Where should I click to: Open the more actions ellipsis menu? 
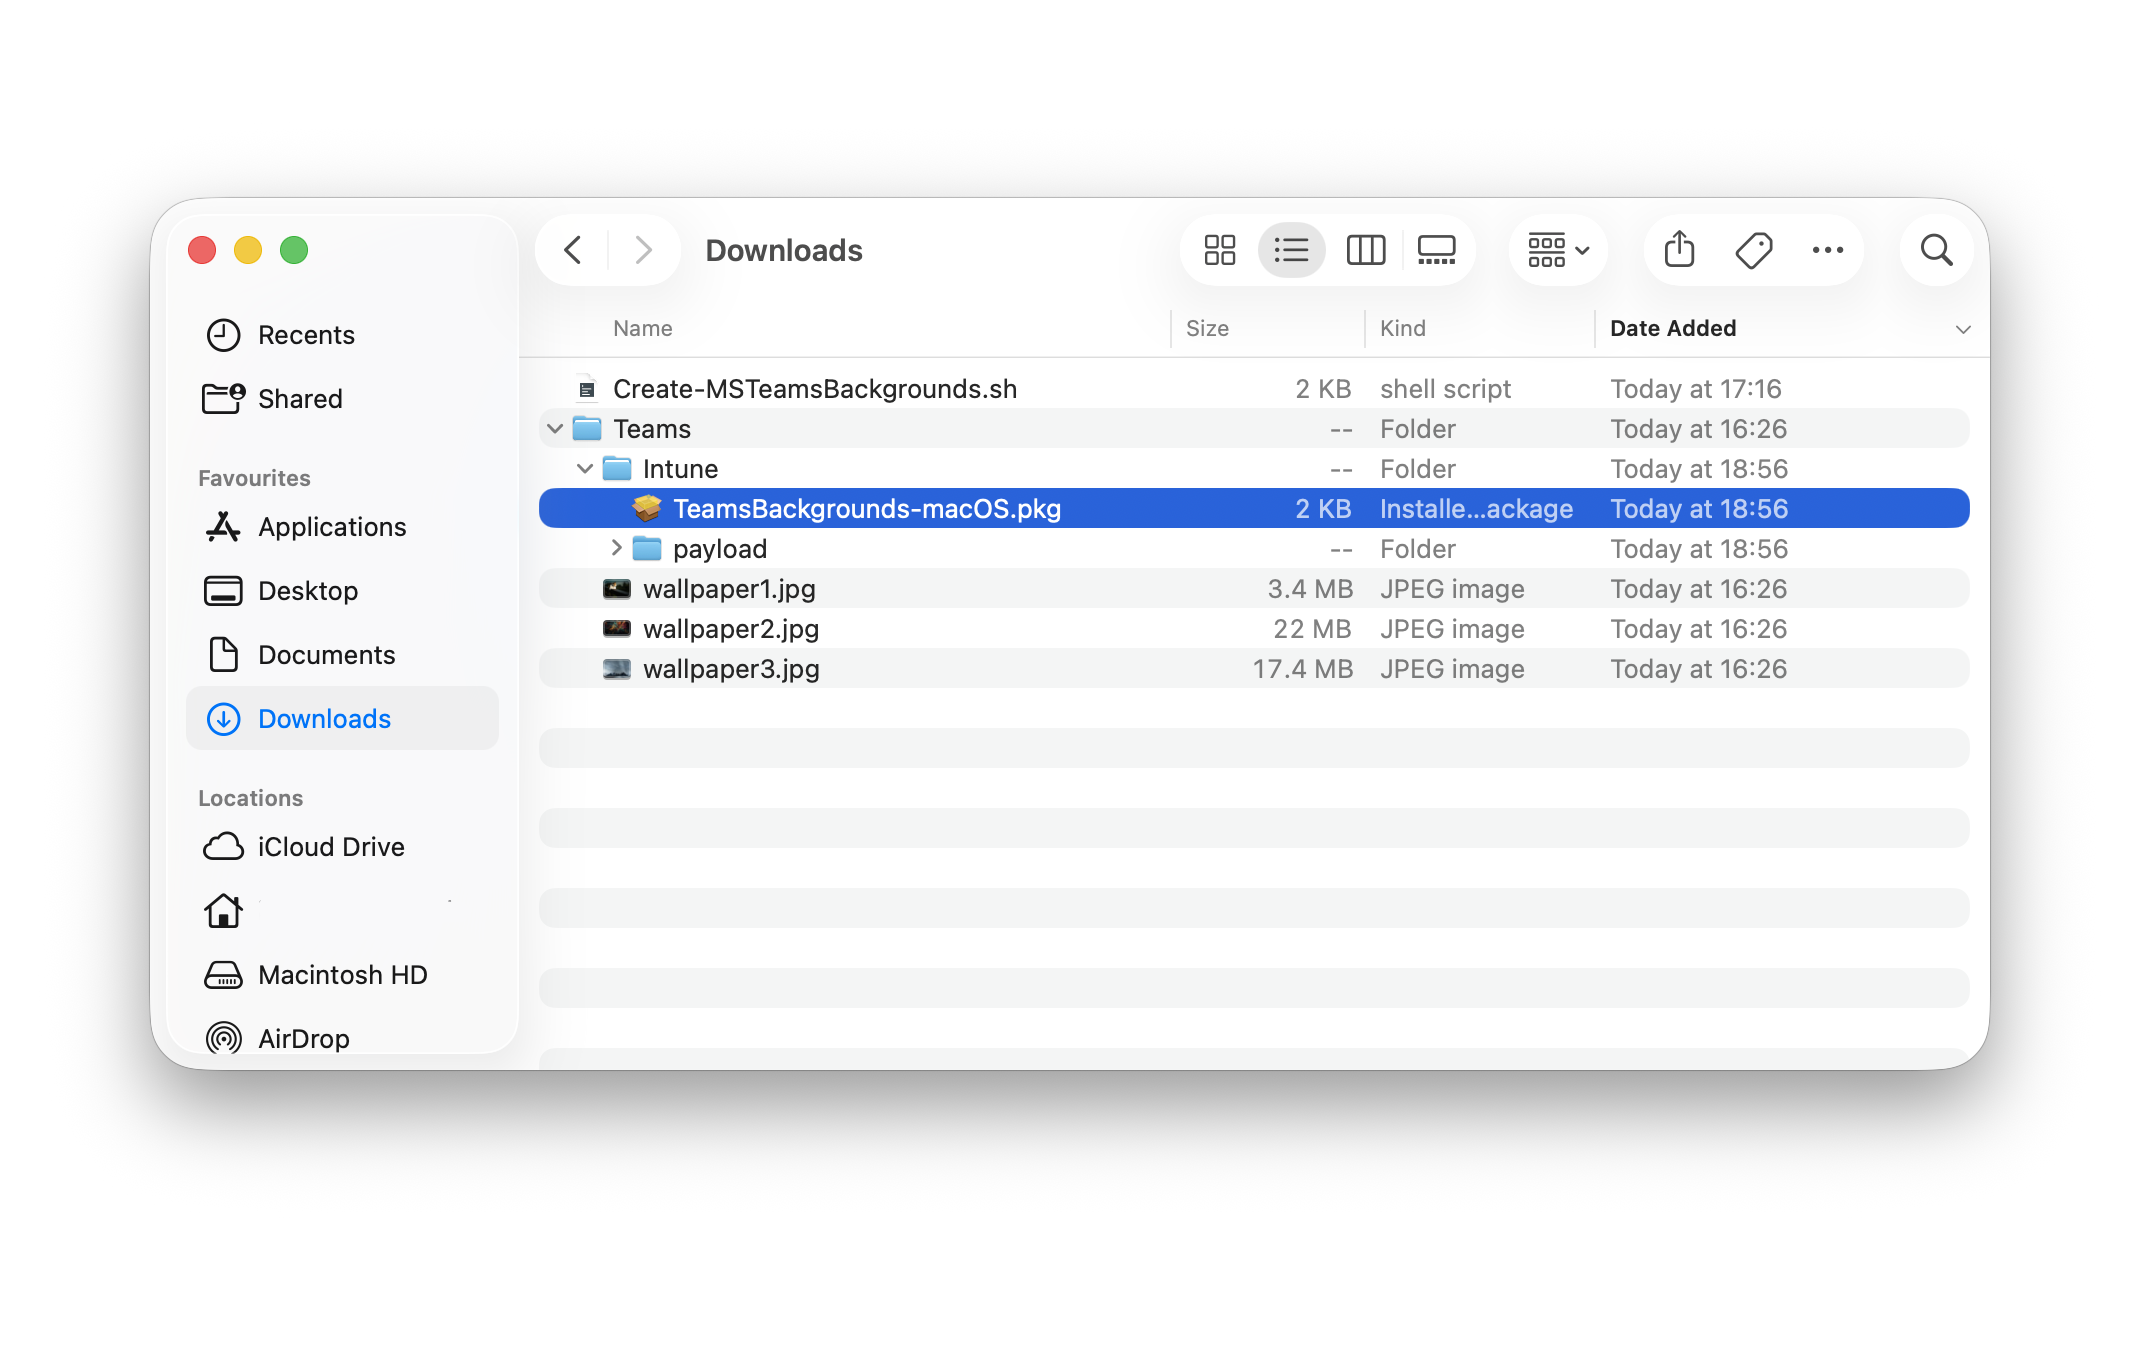point(1827,250)
